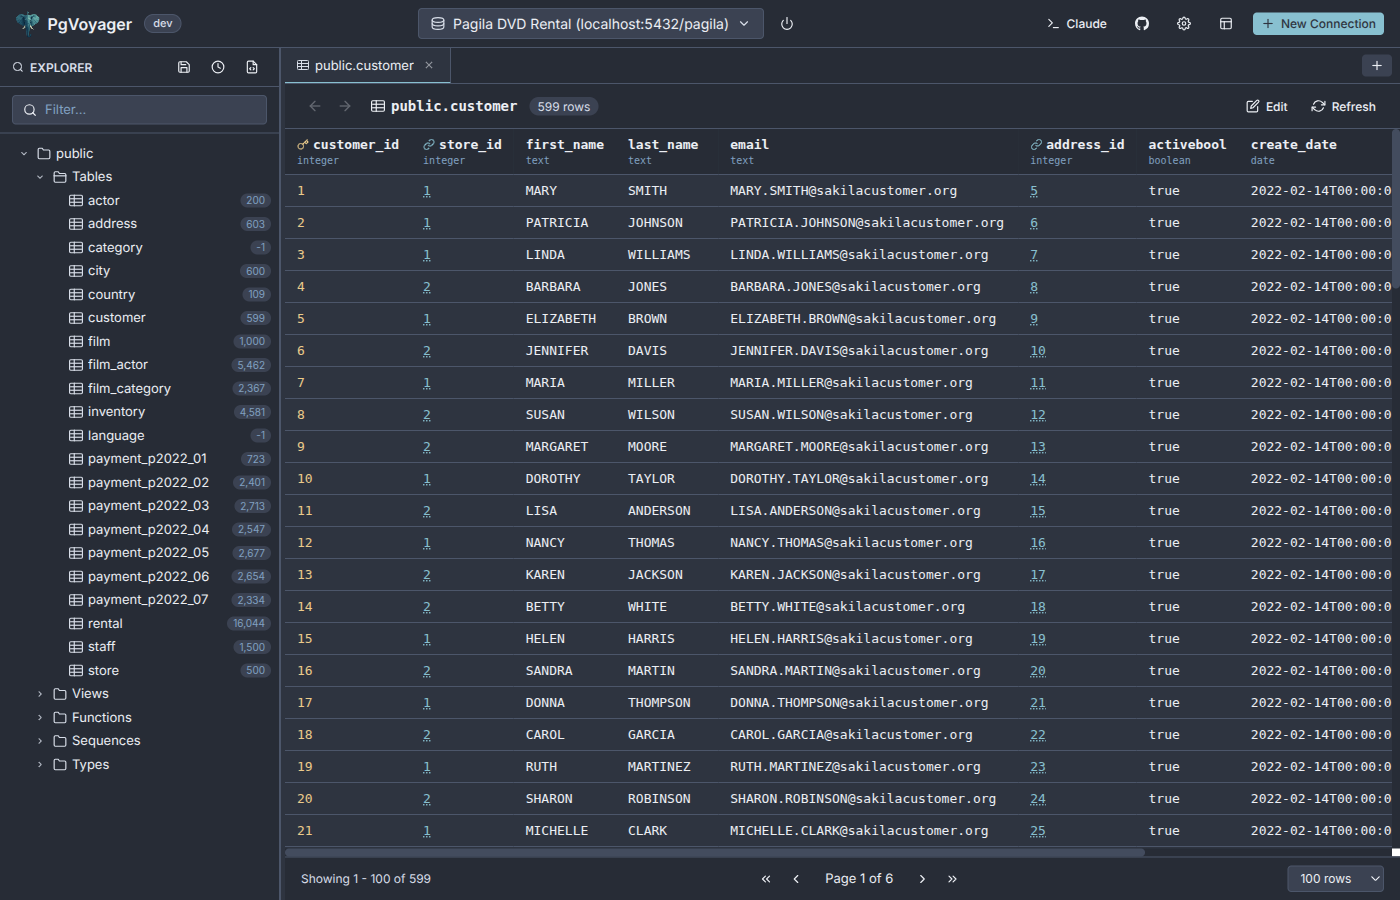Click in the Explorer filter field

pos(138,109)
